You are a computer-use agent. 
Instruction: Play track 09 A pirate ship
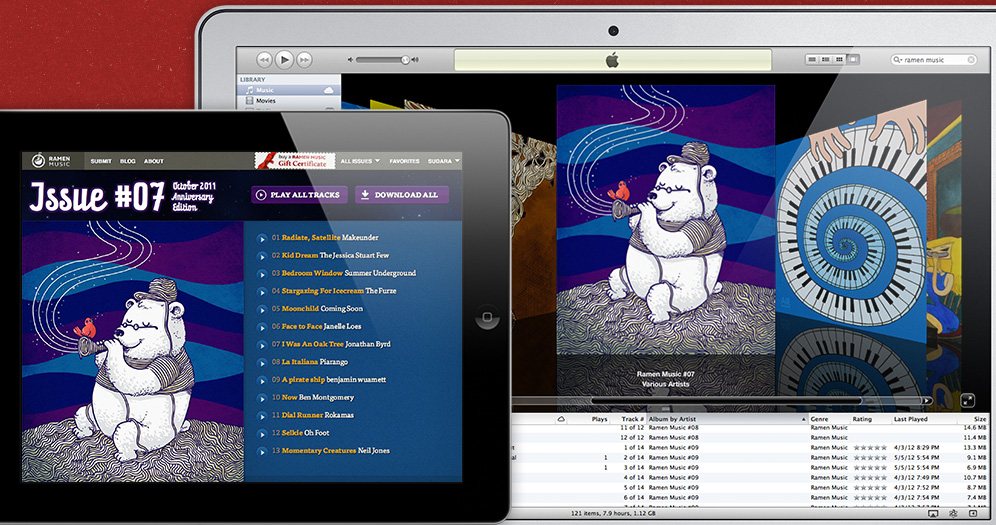tap(262, 381)
